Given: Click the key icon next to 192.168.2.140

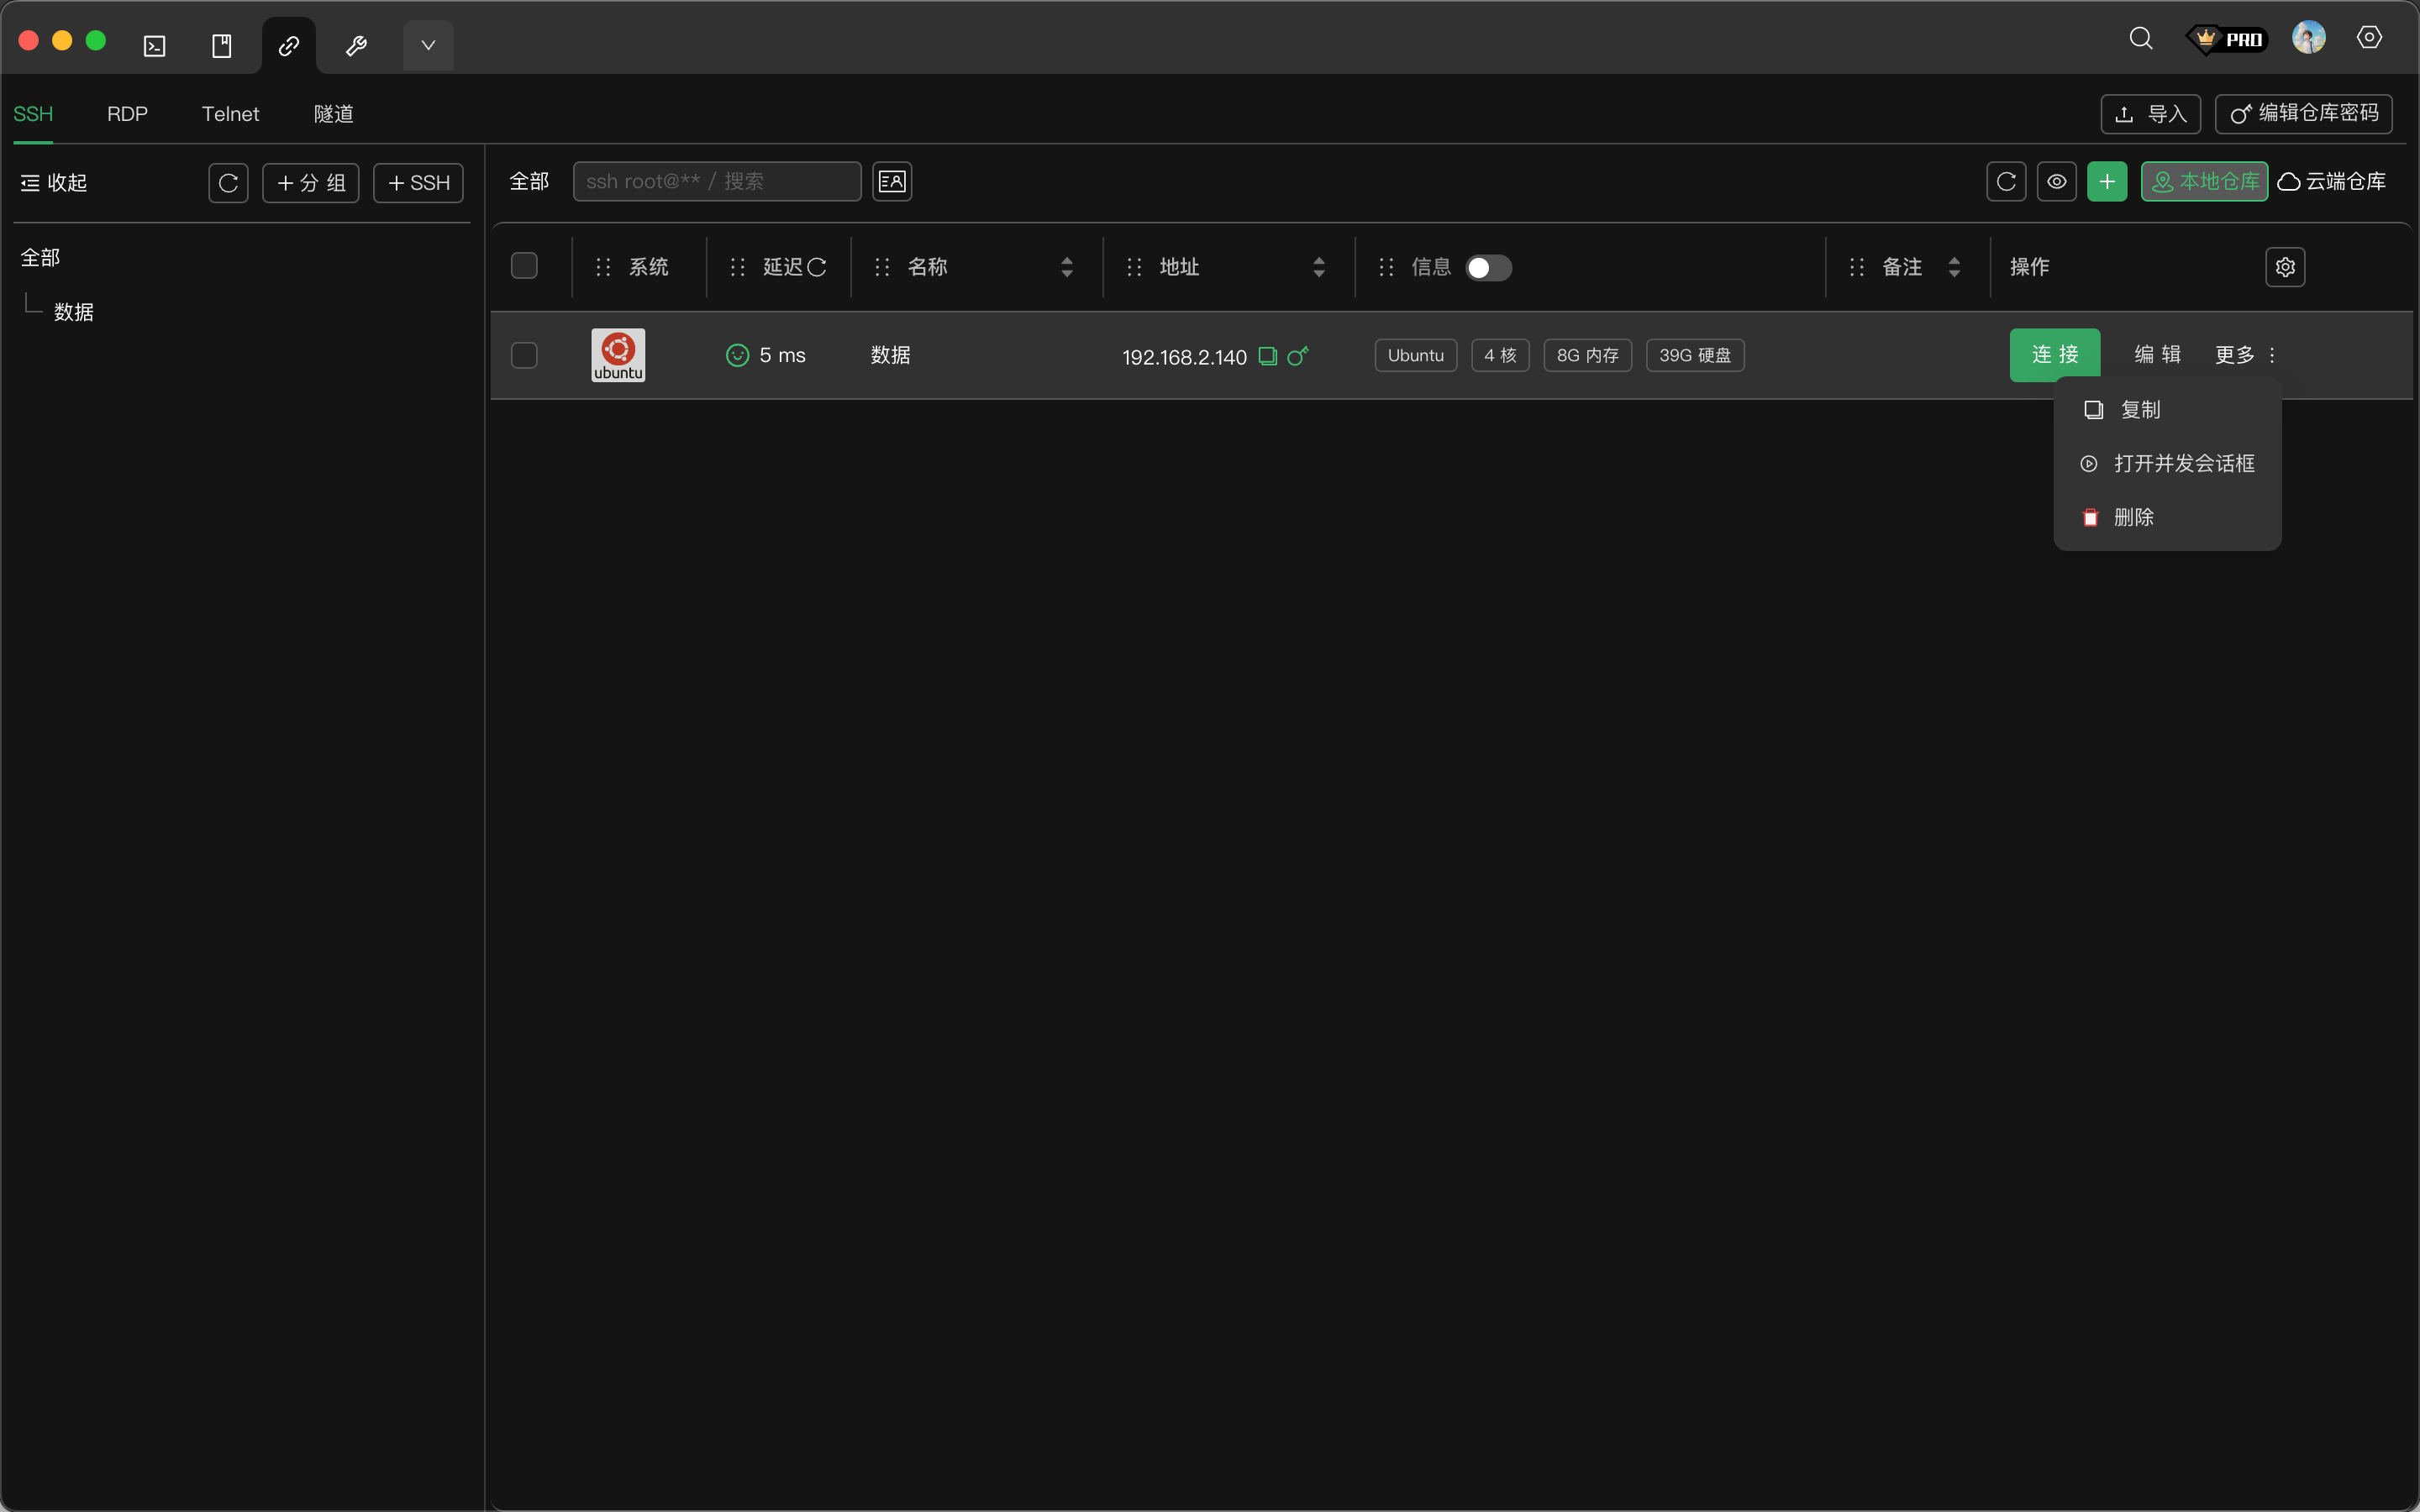Looking at the screenshot, I should 1298,356.
